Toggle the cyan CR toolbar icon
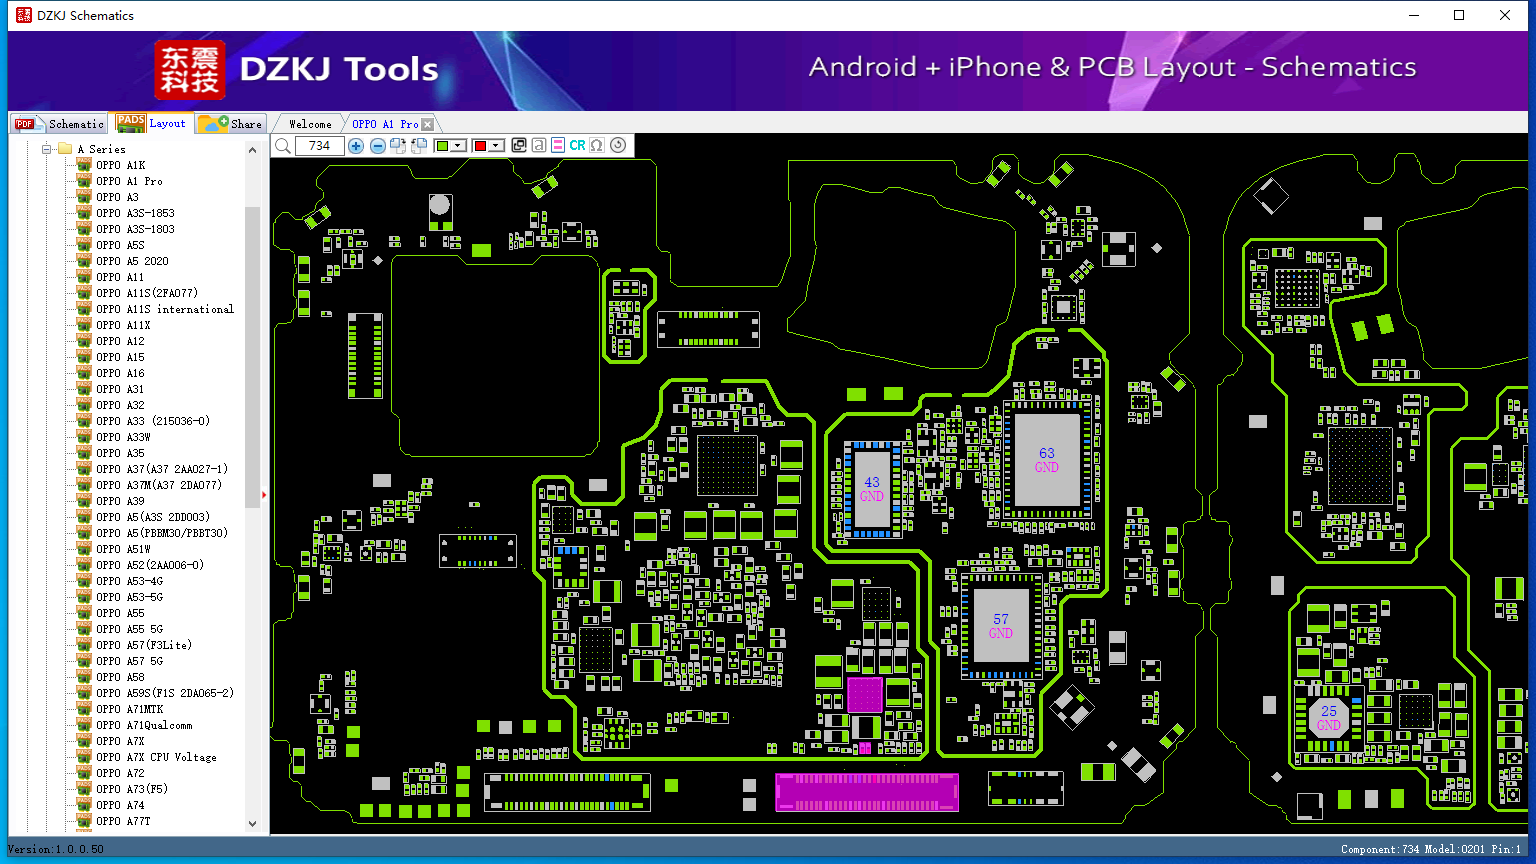1536x864 pixels. point(577,146)
